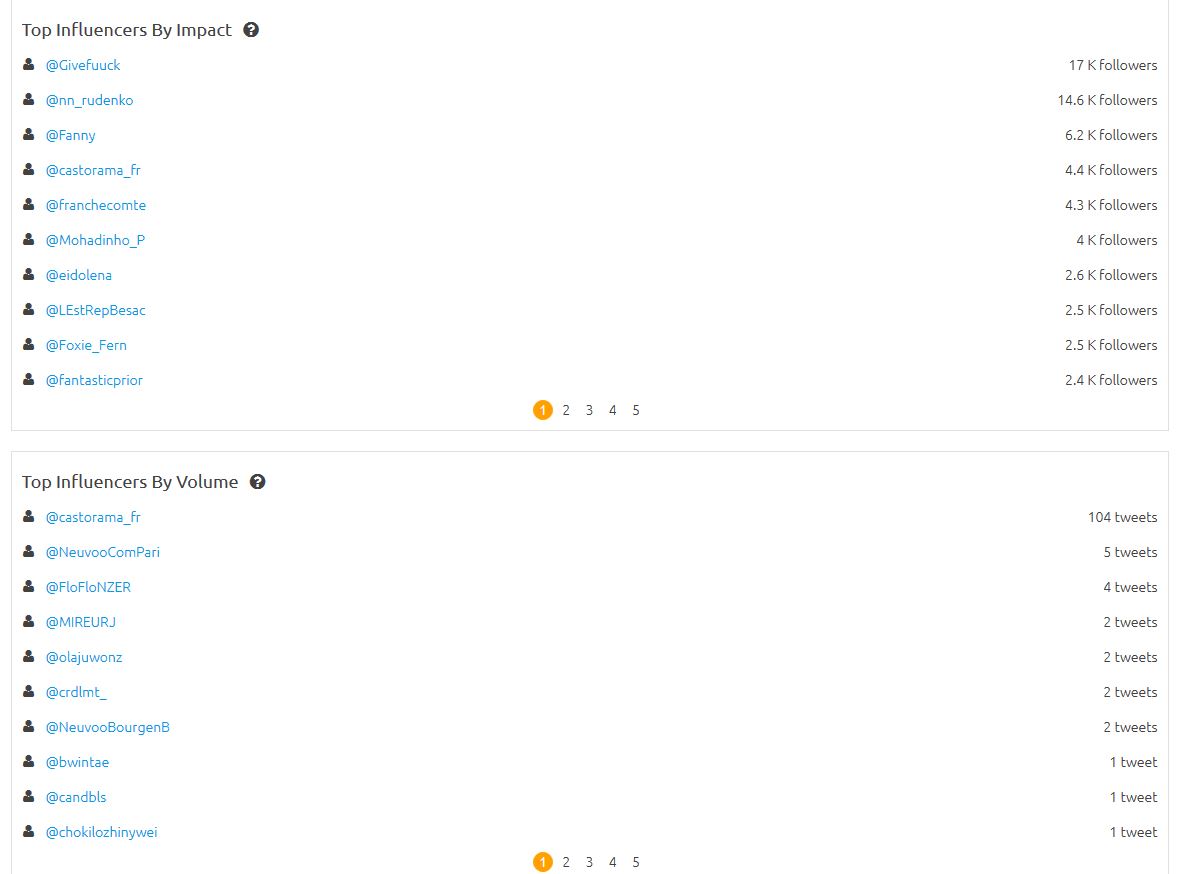The image size is (1180, 874).
Task: Click the user icon beside @NeuvooComPari
Action: pyautogui.click(x=29, y=551)
